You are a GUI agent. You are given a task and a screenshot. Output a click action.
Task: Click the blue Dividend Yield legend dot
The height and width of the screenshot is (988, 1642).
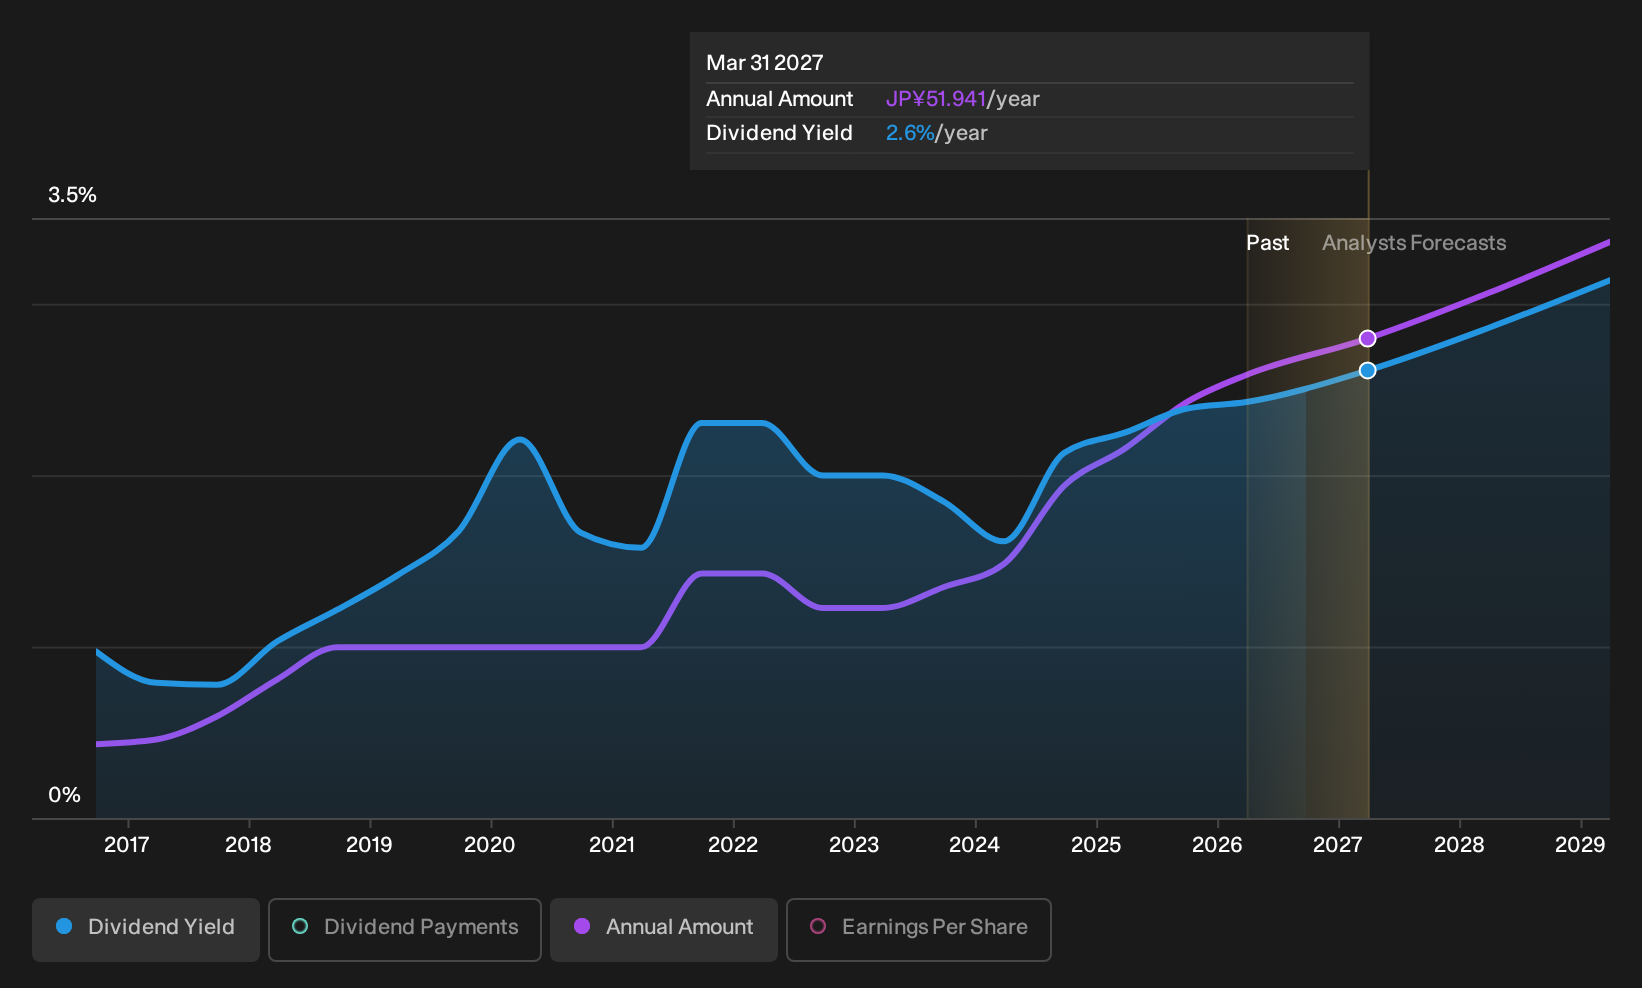click(x=64, y=927)
